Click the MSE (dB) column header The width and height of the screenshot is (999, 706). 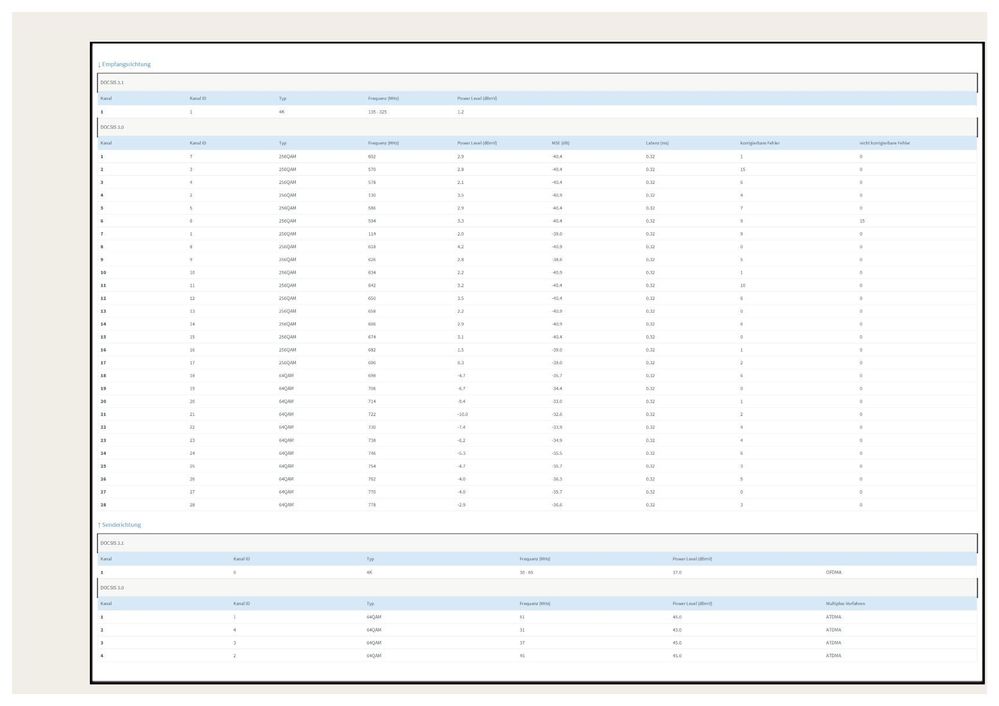[x=561, y=143]
